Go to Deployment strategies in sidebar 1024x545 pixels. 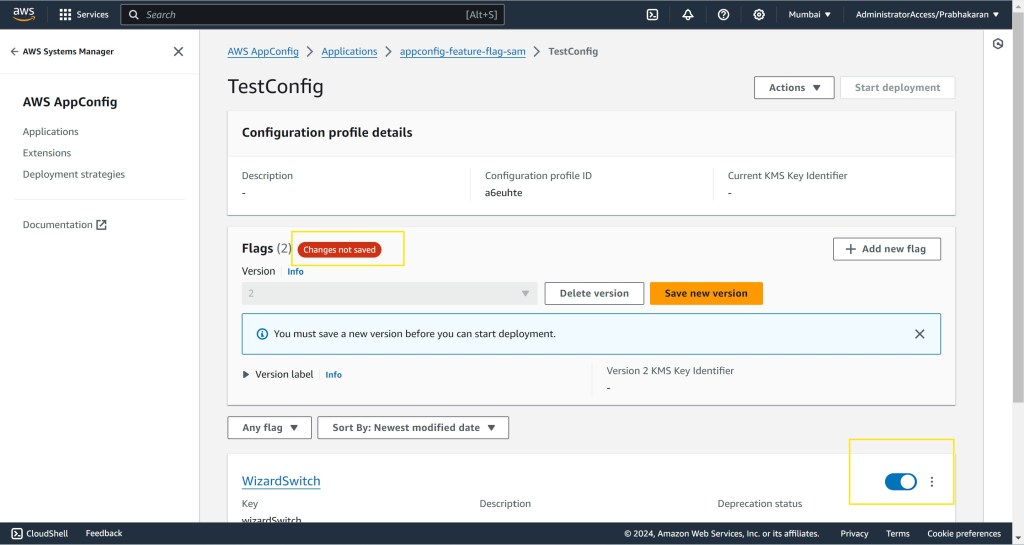pos(74,174)
